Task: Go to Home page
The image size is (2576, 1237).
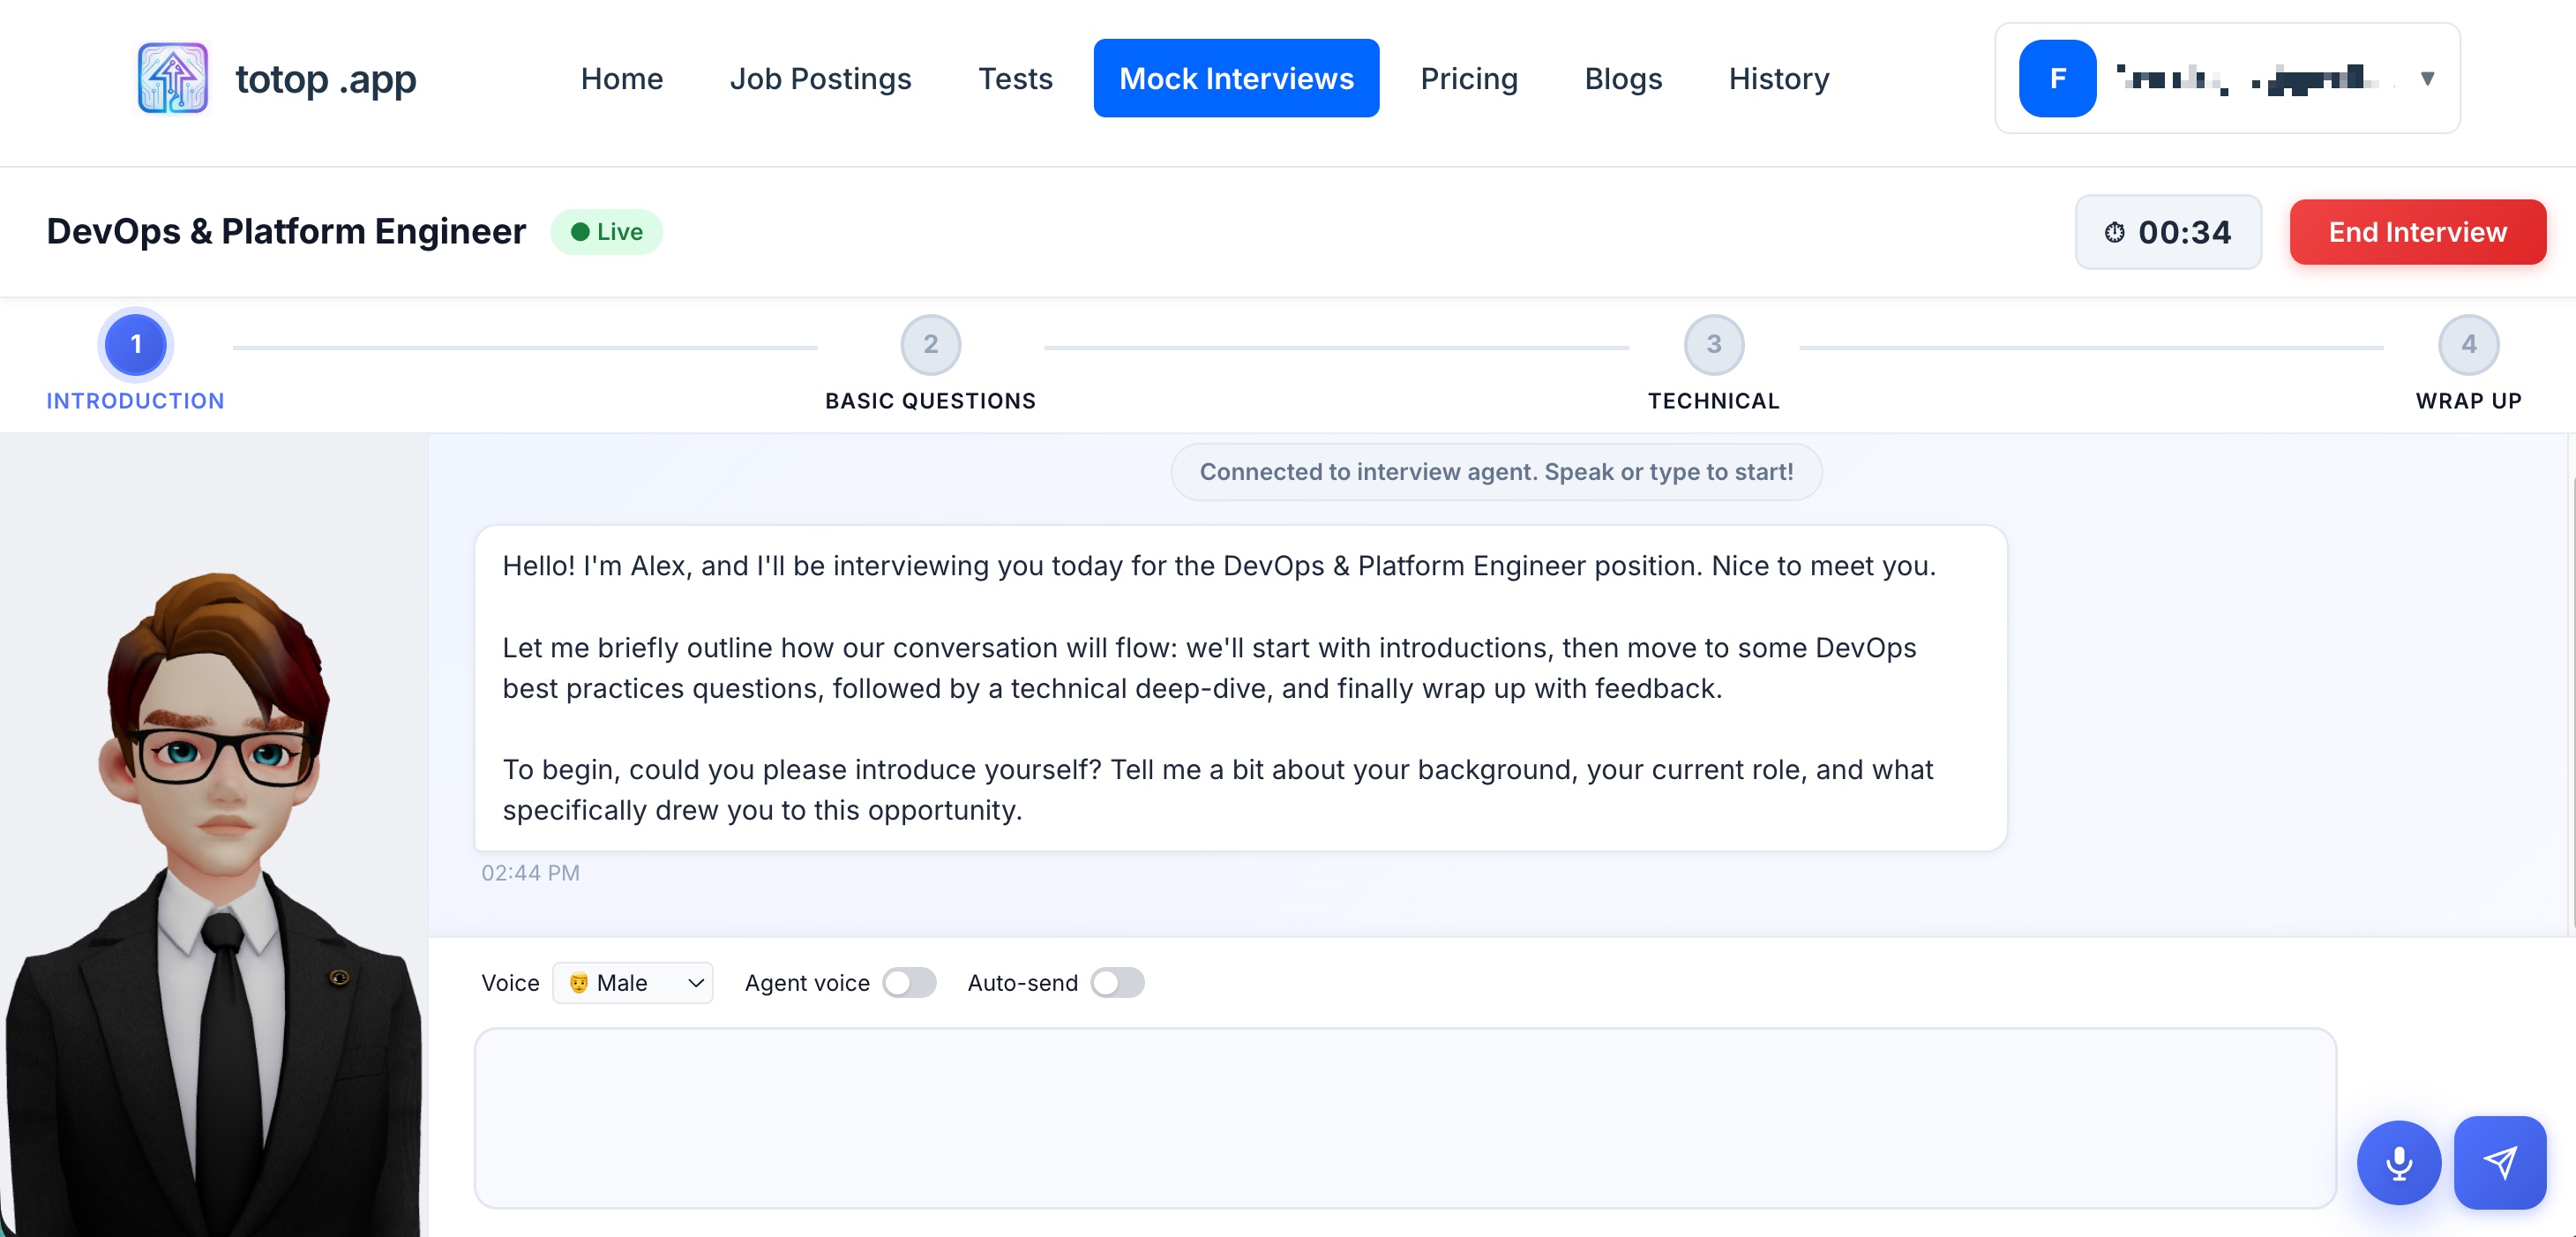Action: coord(621,78)
